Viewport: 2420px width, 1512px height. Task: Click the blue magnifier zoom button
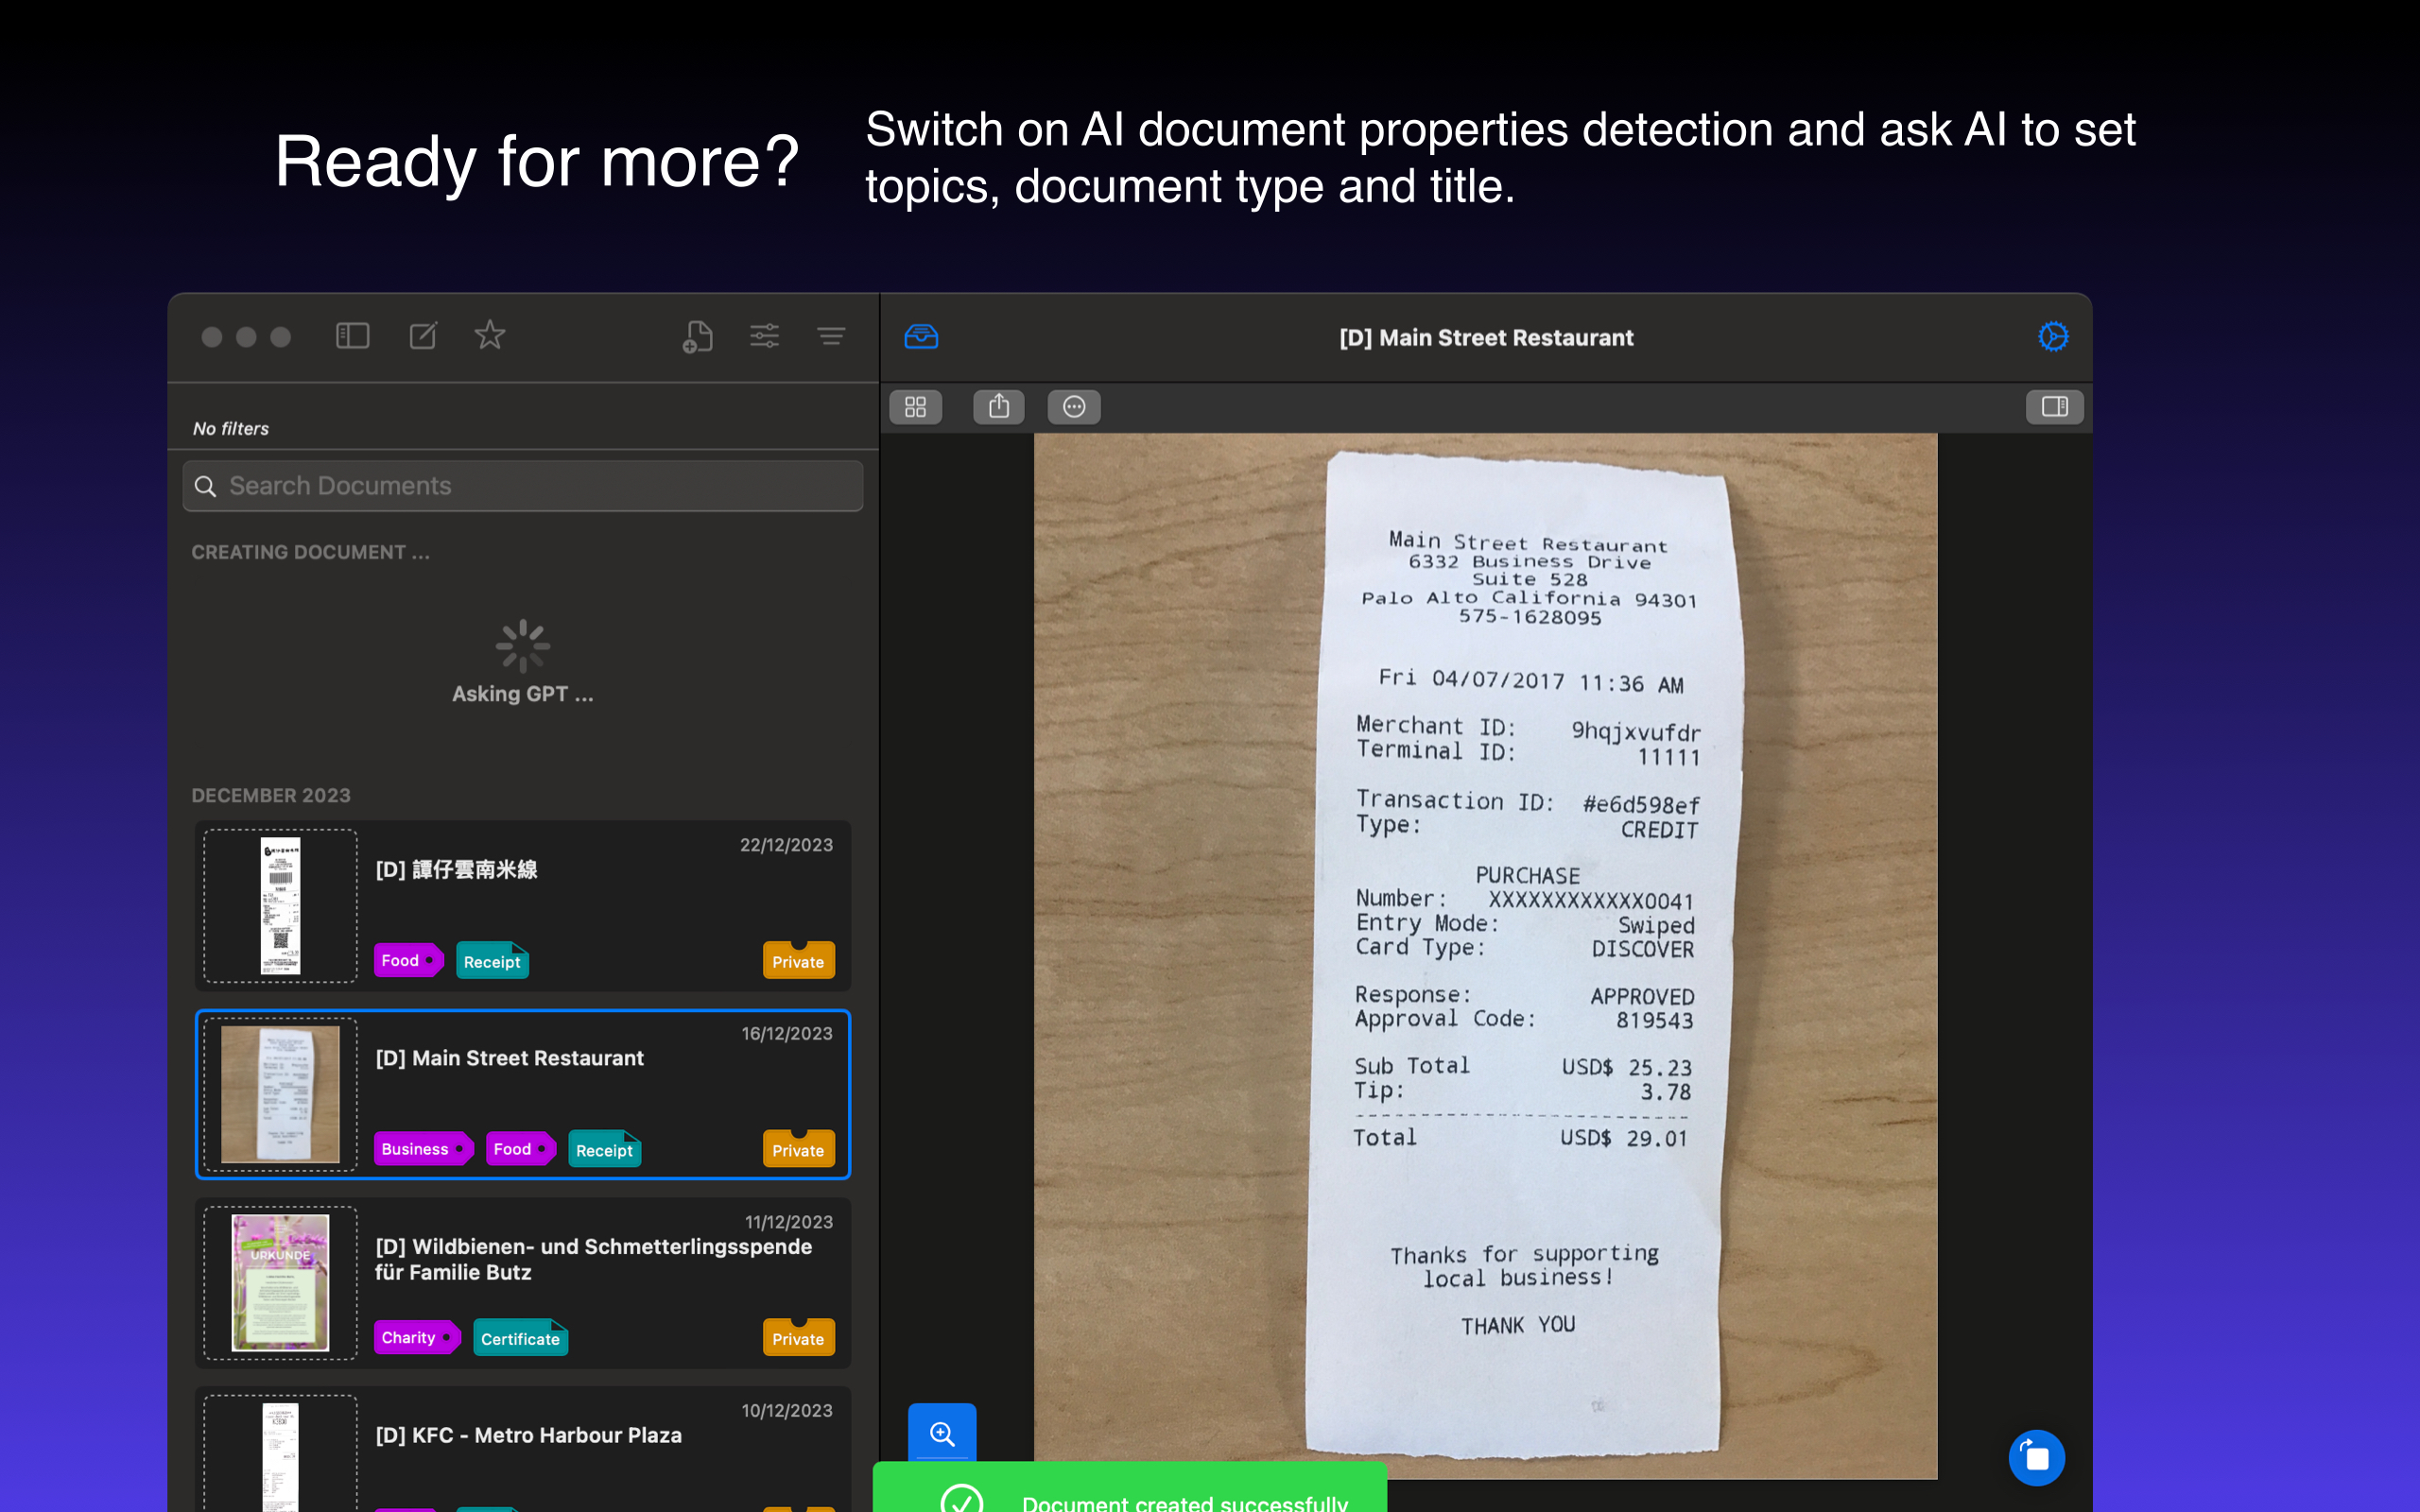[x=942, y=1433]
